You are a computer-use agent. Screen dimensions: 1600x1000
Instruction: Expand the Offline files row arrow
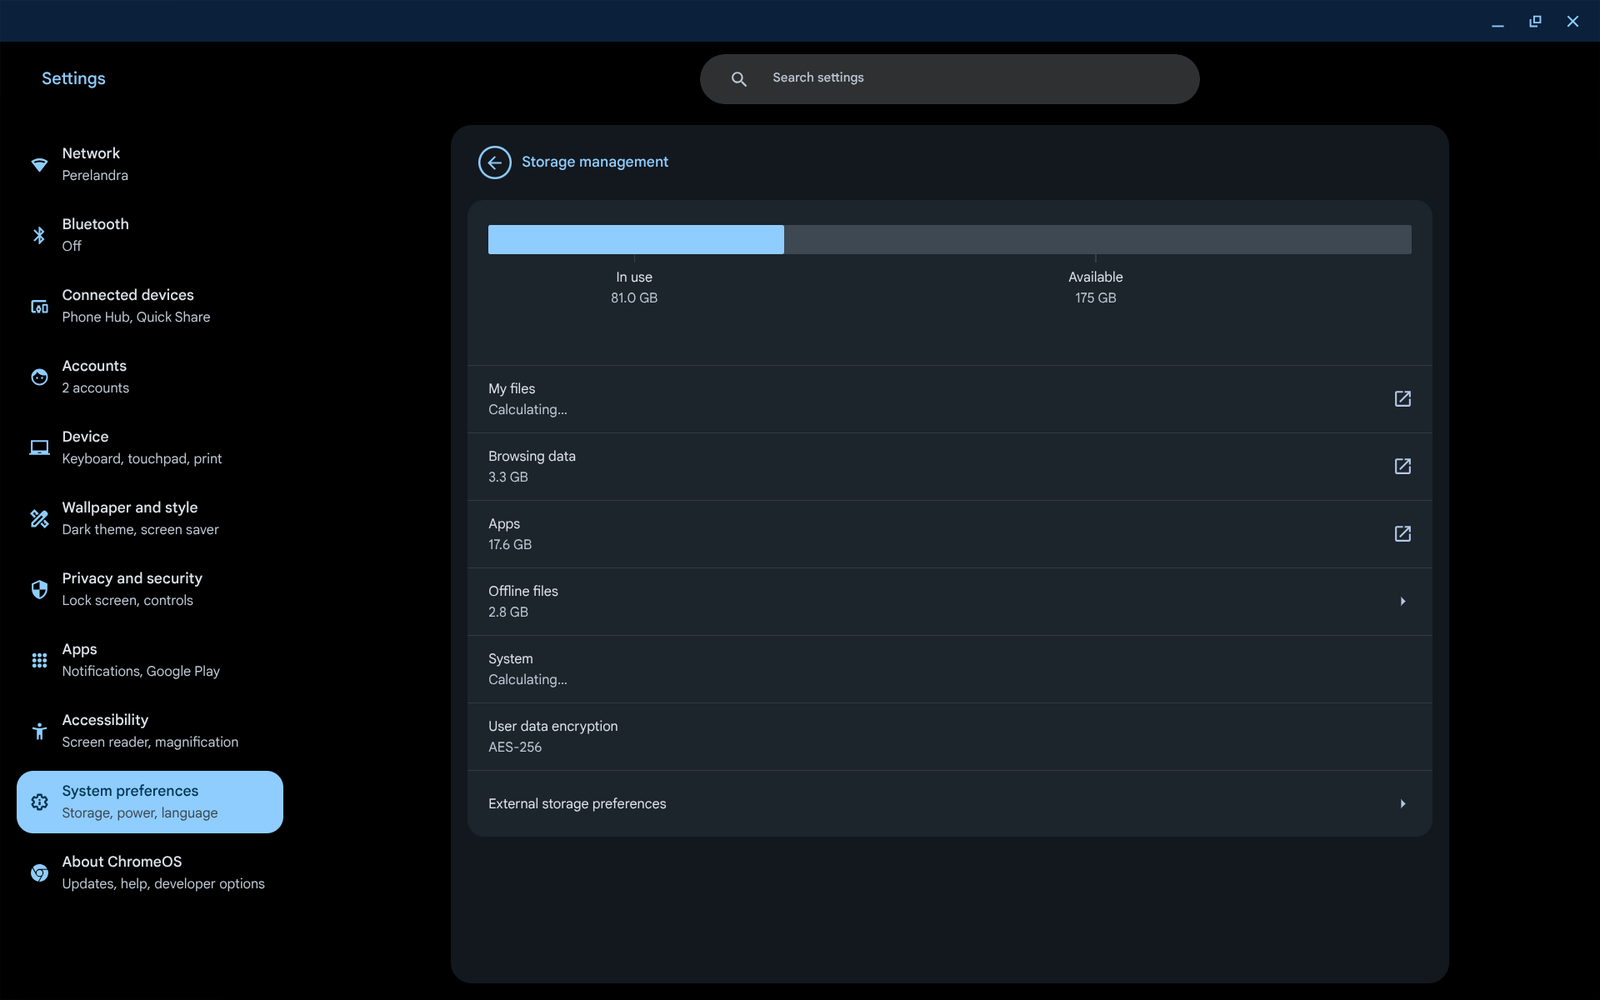point(1402,602)
